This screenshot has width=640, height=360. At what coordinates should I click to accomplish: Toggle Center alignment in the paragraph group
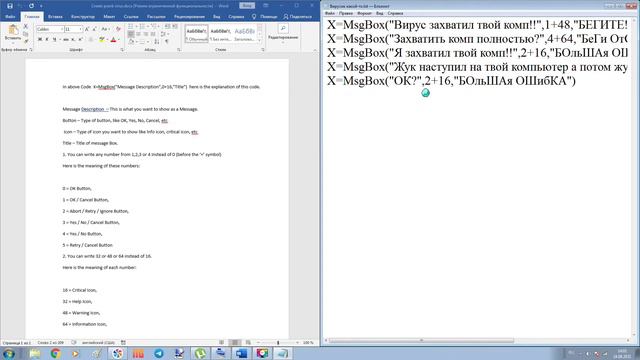[x=138, y=34]
